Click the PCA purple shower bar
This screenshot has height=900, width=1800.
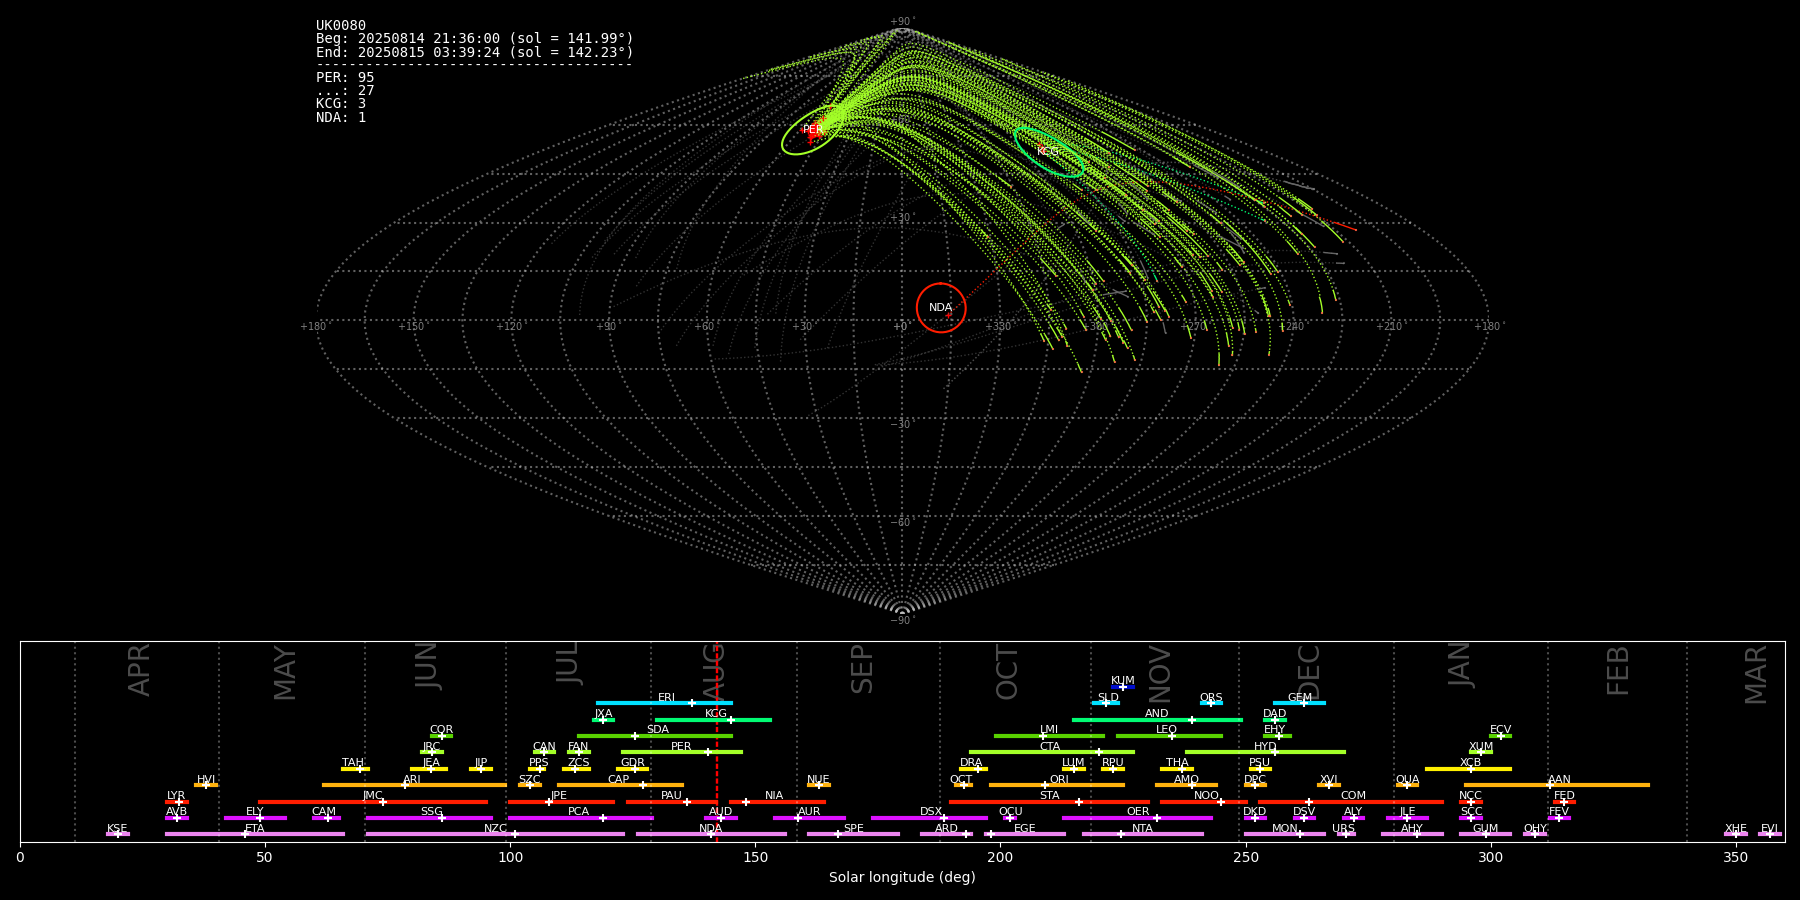(x=580, y=818)
